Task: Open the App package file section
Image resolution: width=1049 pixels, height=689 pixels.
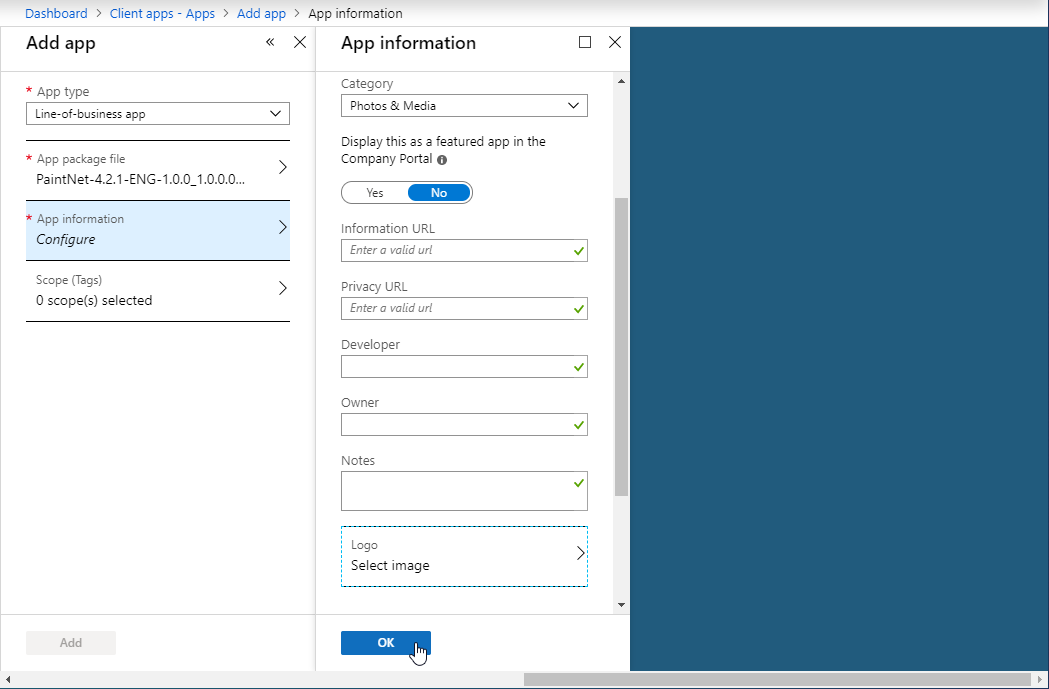Action: click(158, 170)
